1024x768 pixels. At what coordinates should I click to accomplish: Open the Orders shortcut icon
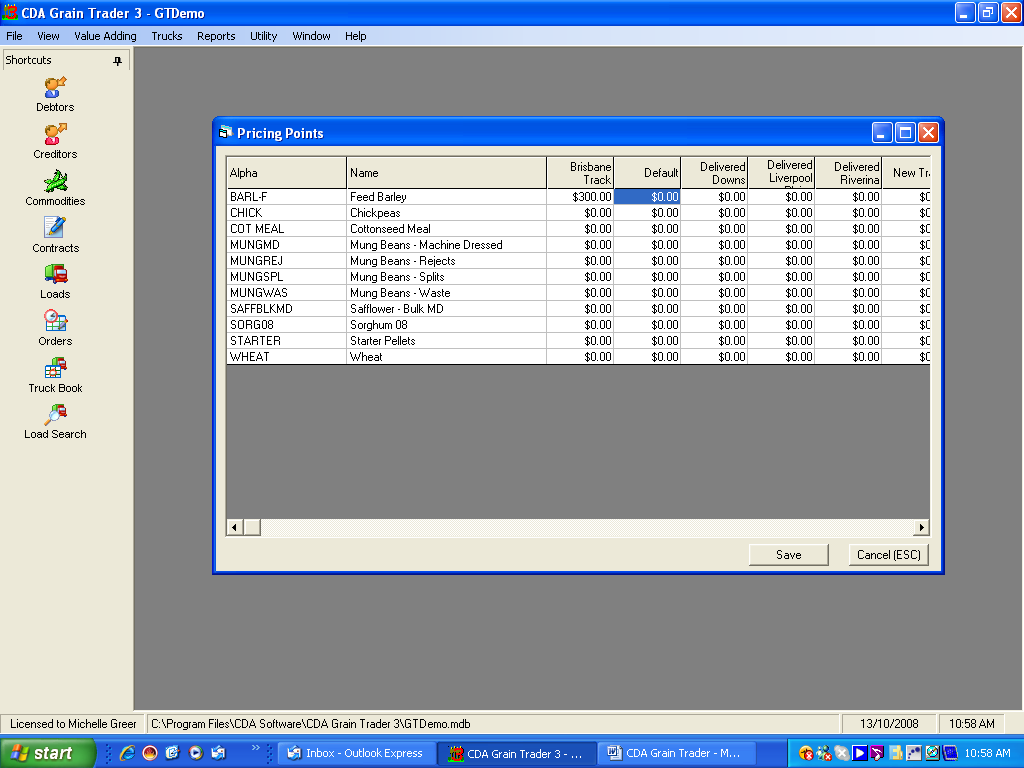point(55,321)
